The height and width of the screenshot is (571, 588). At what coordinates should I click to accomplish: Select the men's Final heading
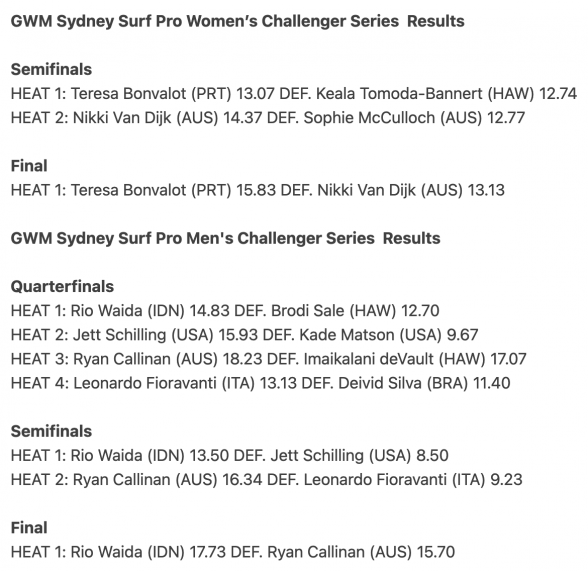pos(29,528)
